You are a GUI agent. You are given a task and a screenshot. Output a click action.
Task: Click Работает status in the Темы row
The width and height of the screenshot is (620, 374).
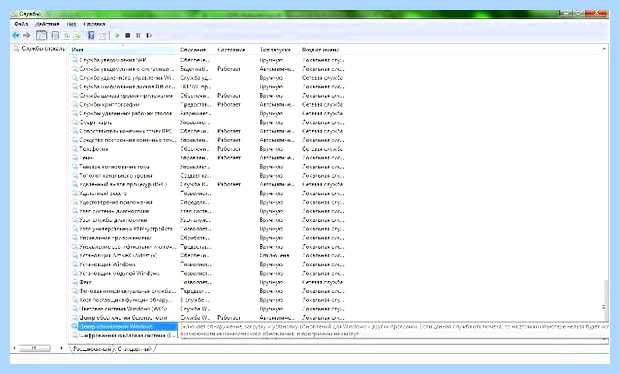(229, 157)
